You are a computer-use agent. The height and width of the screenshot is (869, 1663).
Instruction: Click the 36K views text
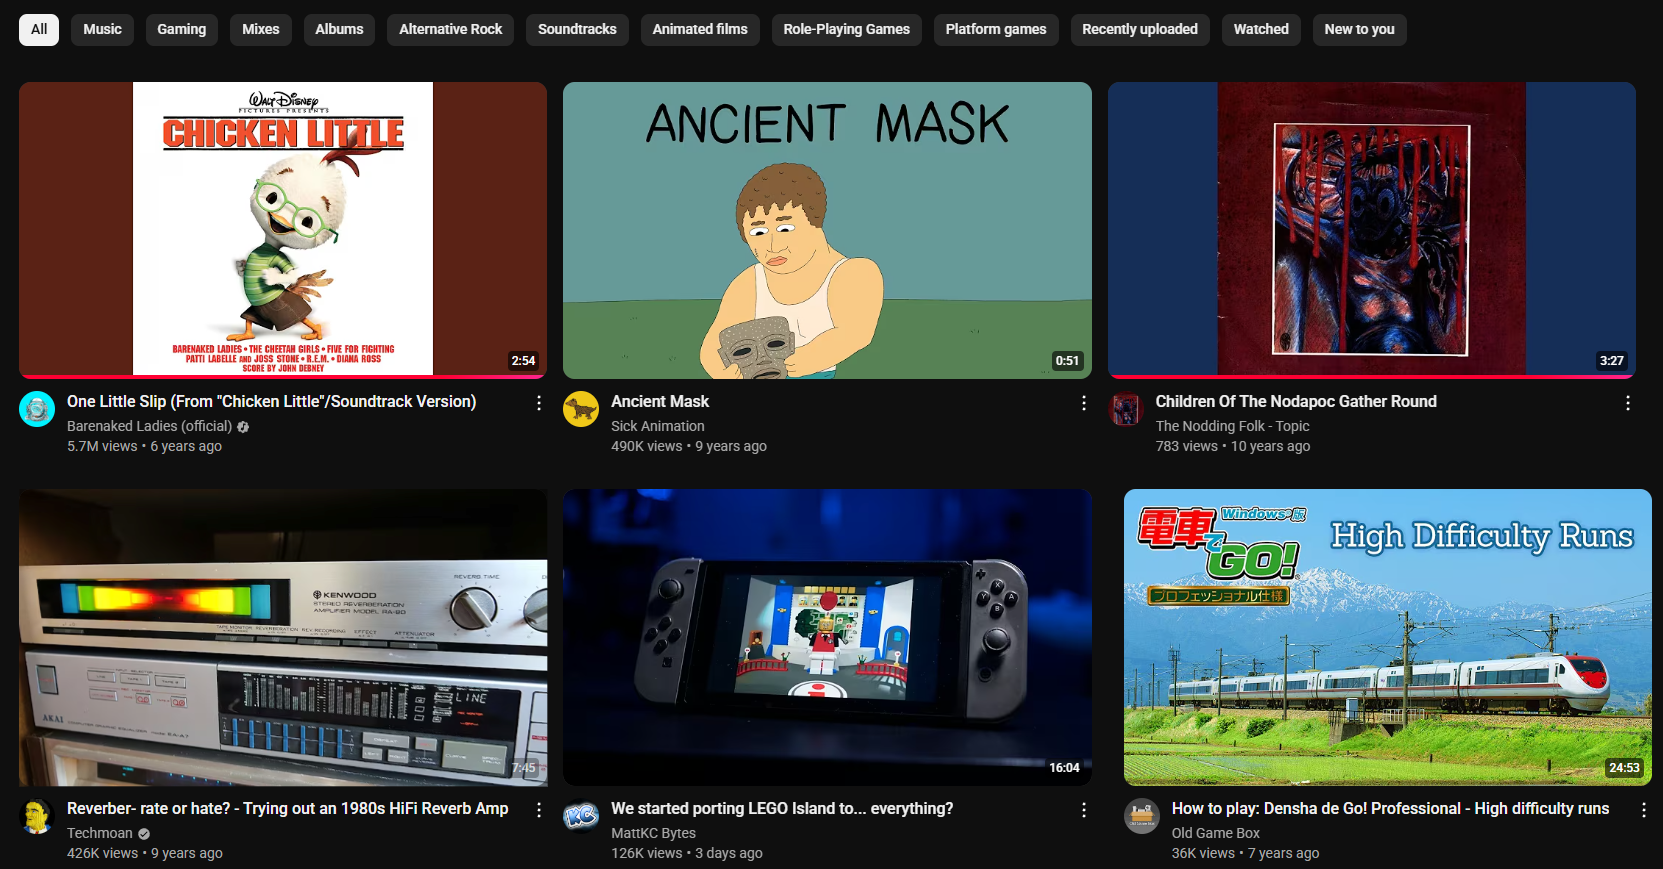click(x=1203, y=853)
